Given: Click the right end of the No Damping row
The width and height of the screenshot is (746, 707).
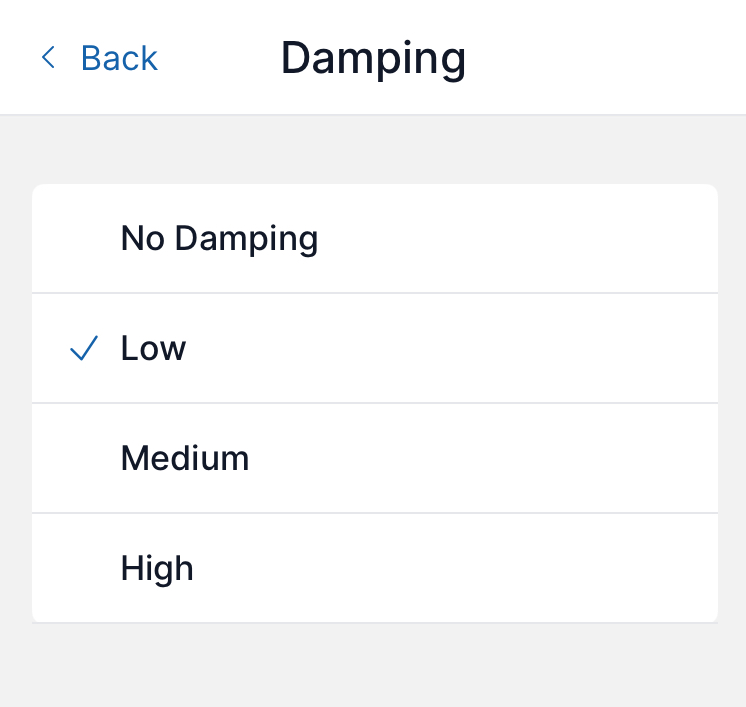Looking at the screenshot, I should tap(680, 239).
